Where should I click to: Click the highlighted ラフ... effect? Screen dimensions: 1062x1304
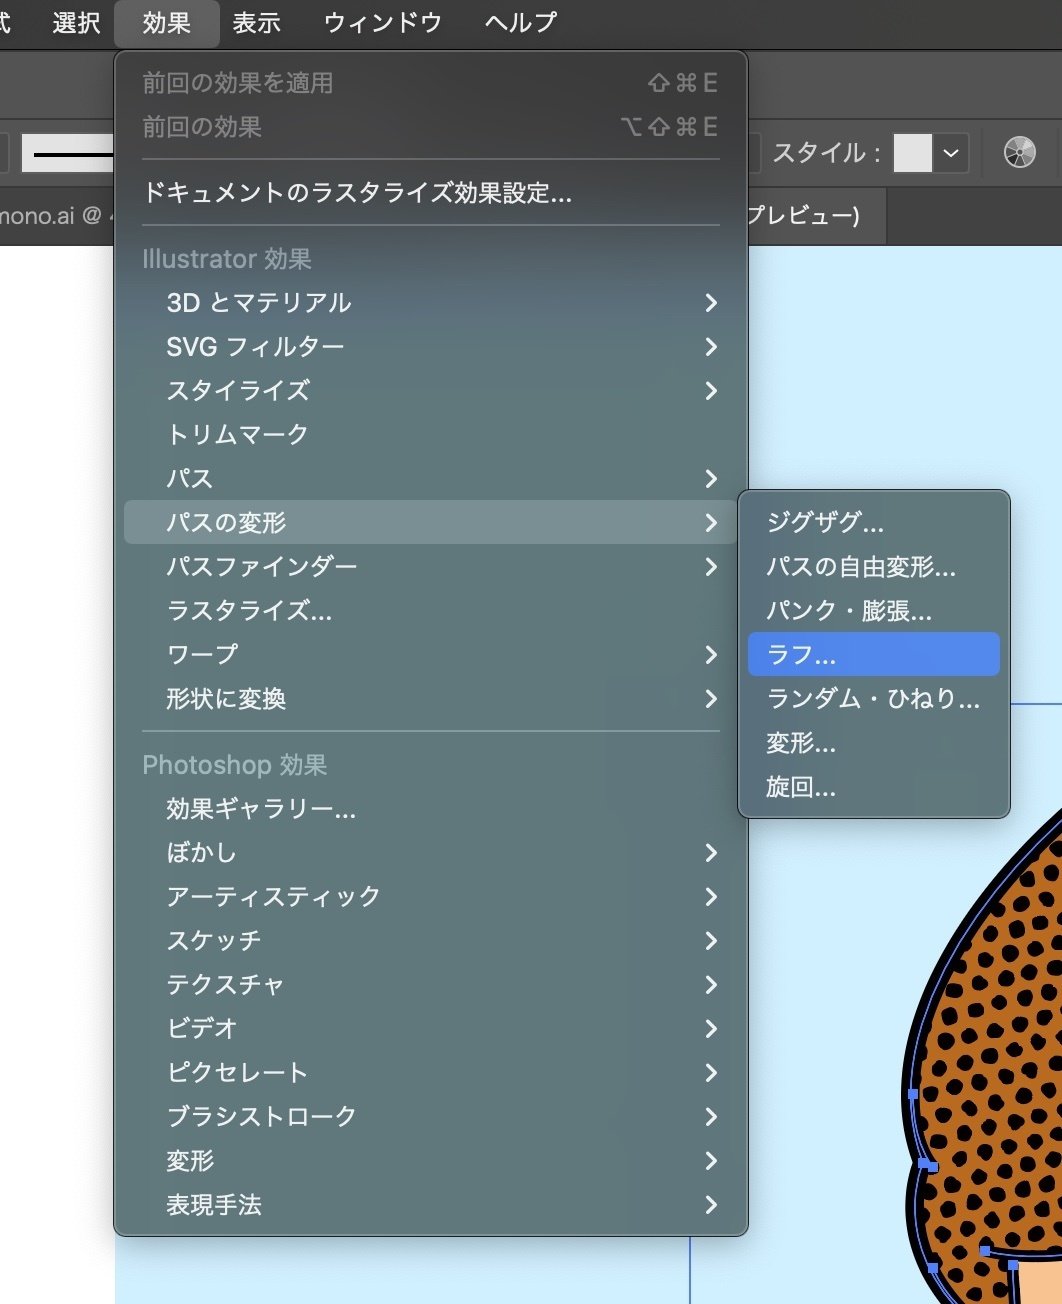(x=874, y=654)
